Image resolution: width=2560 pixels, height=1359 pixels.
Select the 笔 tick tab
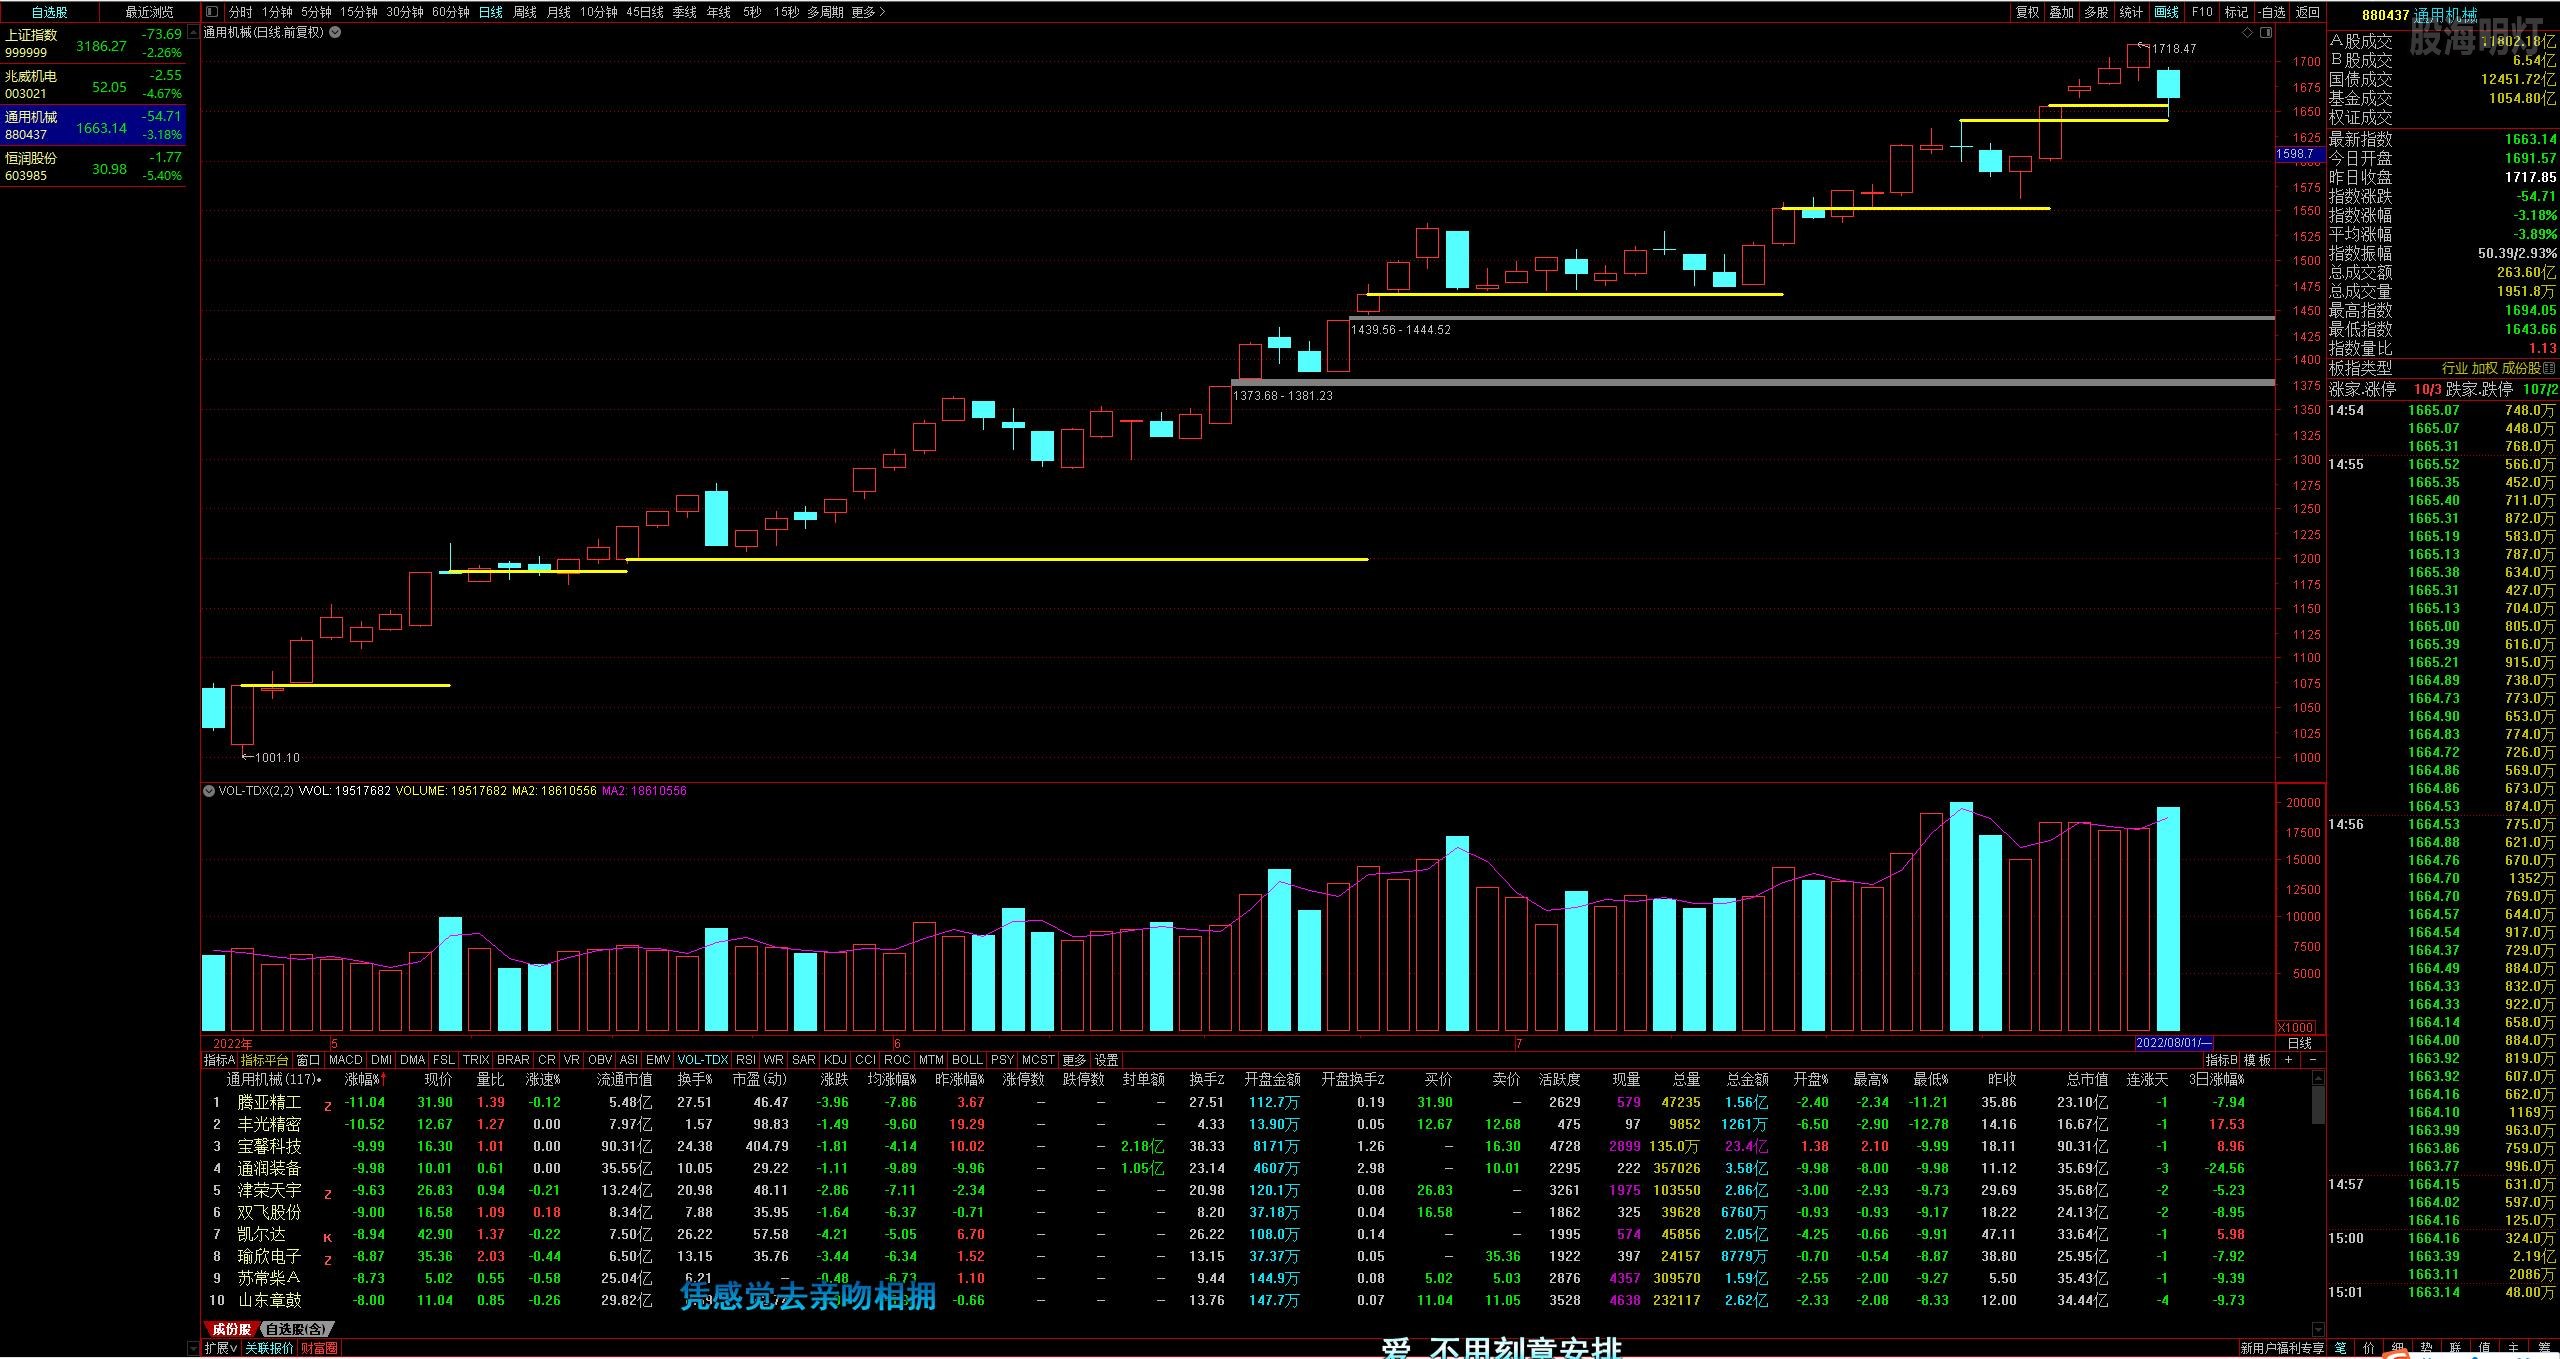coord(2342,1349)
